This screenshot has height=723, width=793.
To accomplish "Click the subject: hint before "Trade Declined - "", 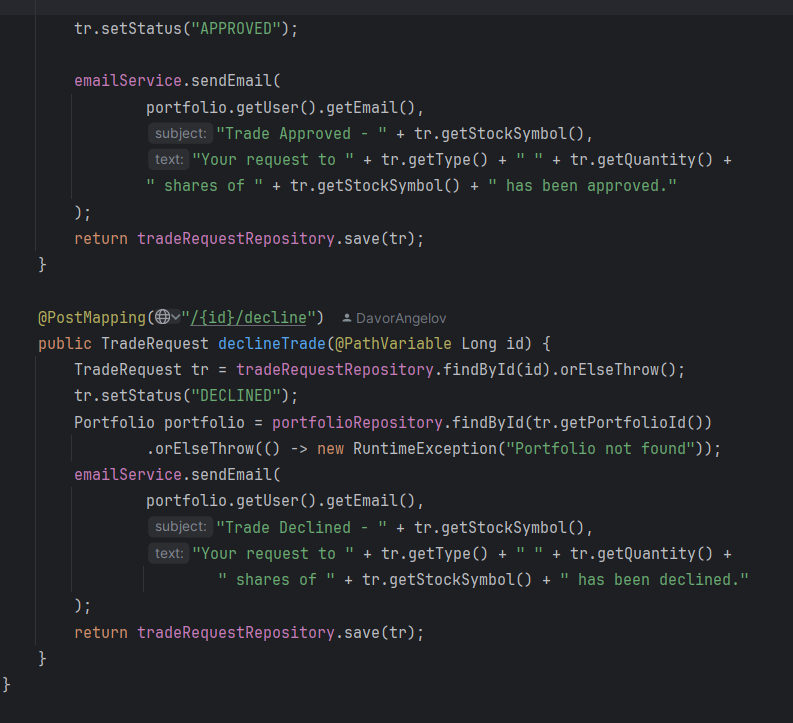I will pyautogui.click(x=180, y=527).
